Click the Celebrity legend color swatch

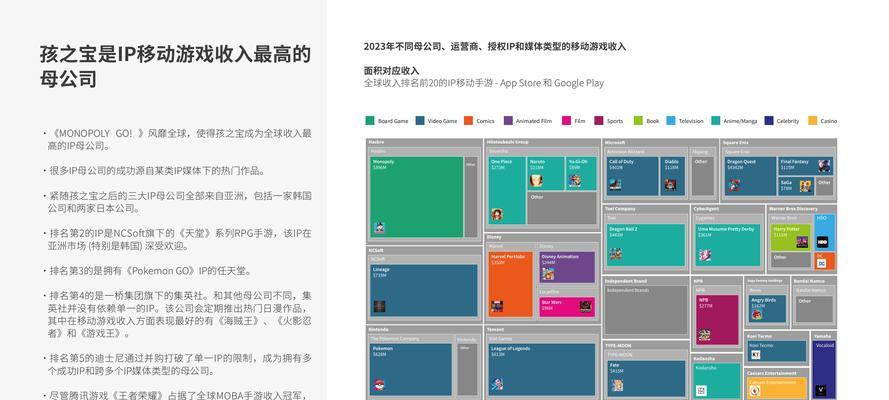(x=769, y=121)
